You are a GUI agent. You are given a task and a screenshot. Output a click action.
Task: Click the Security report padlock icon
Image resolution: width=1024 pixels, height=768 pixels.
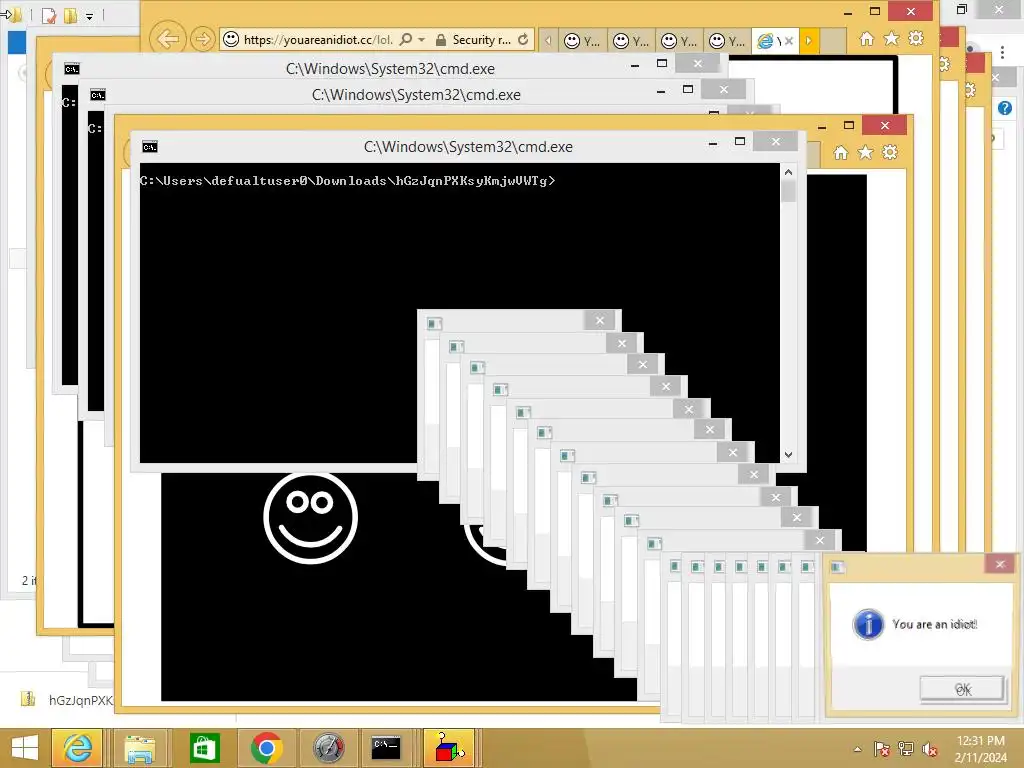[x=441, y=40]
